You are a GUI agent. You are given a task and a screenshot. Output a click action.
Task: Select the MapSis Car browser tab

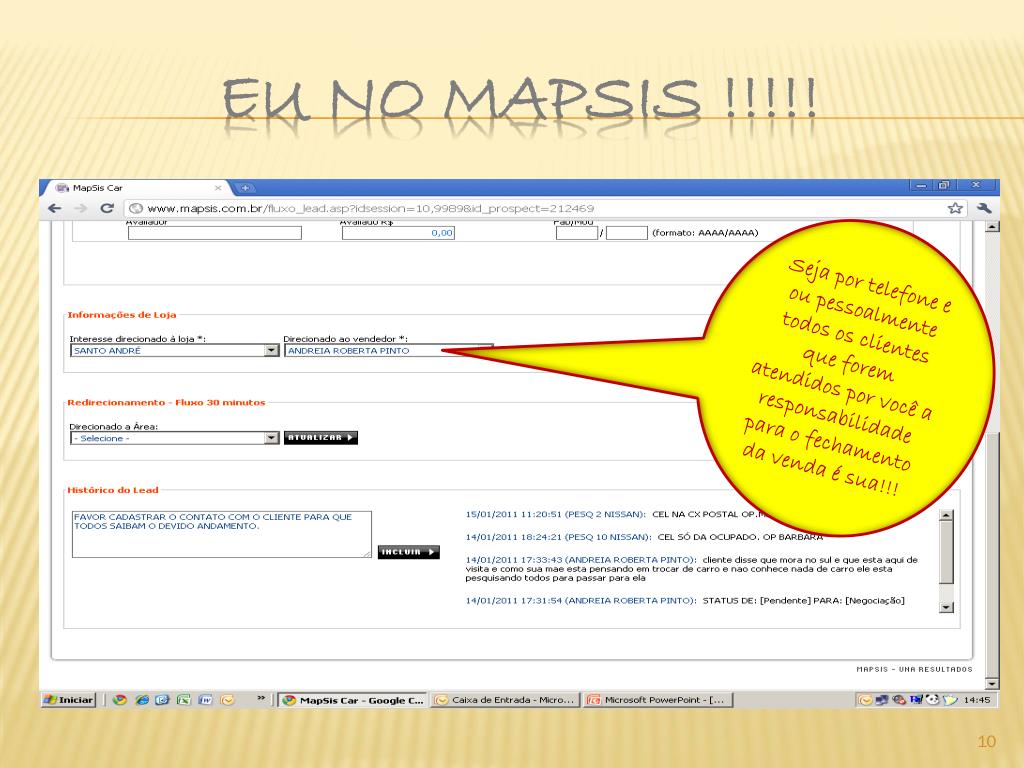(x=137, y=188)
